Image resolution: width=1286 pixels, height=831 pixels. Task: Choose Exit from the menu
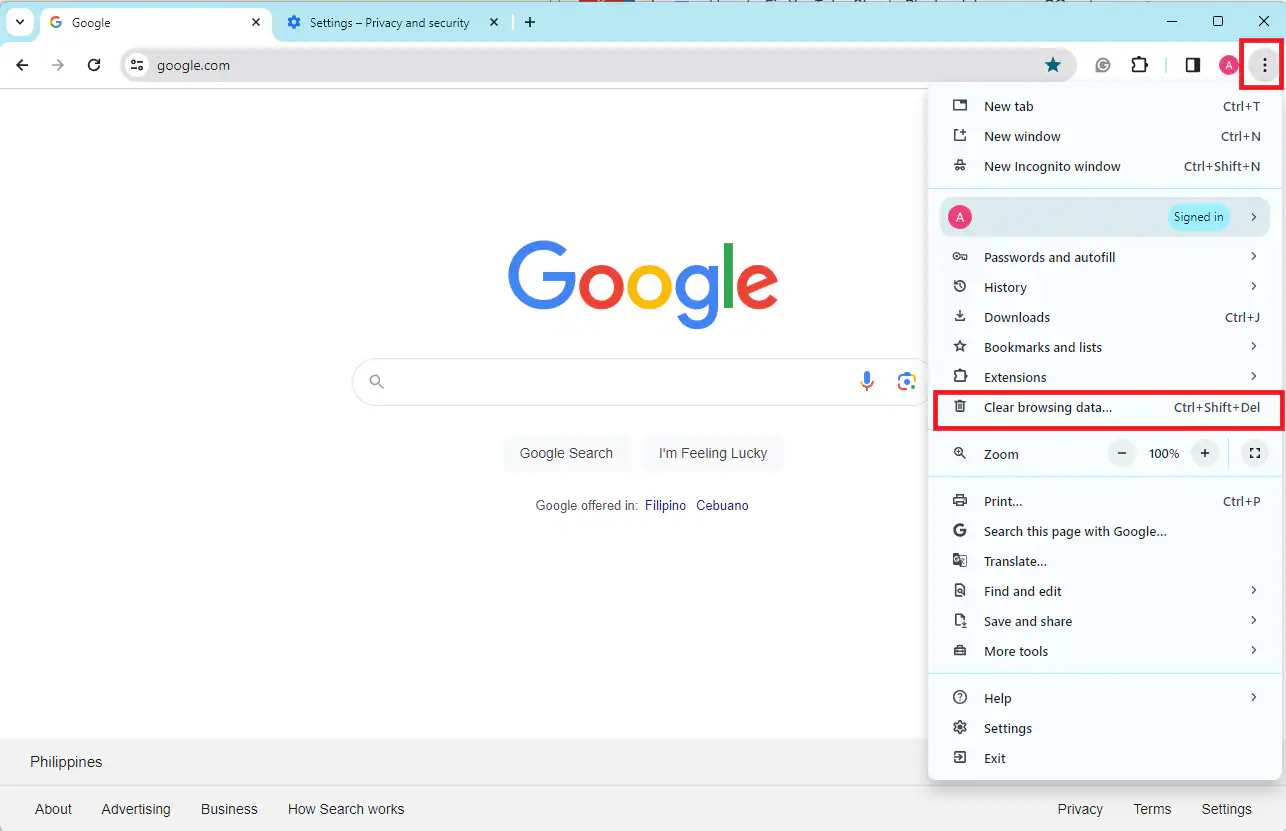tap(1105, 758)
